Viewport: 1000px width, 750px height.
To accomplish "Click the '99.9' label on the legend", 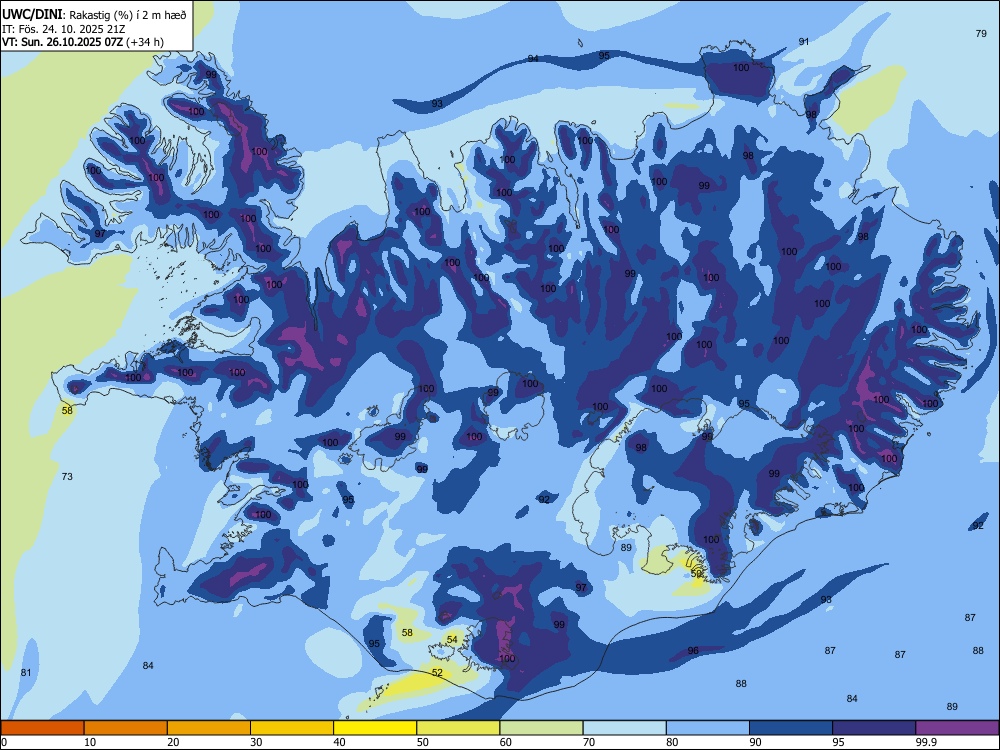I will 926,742.
